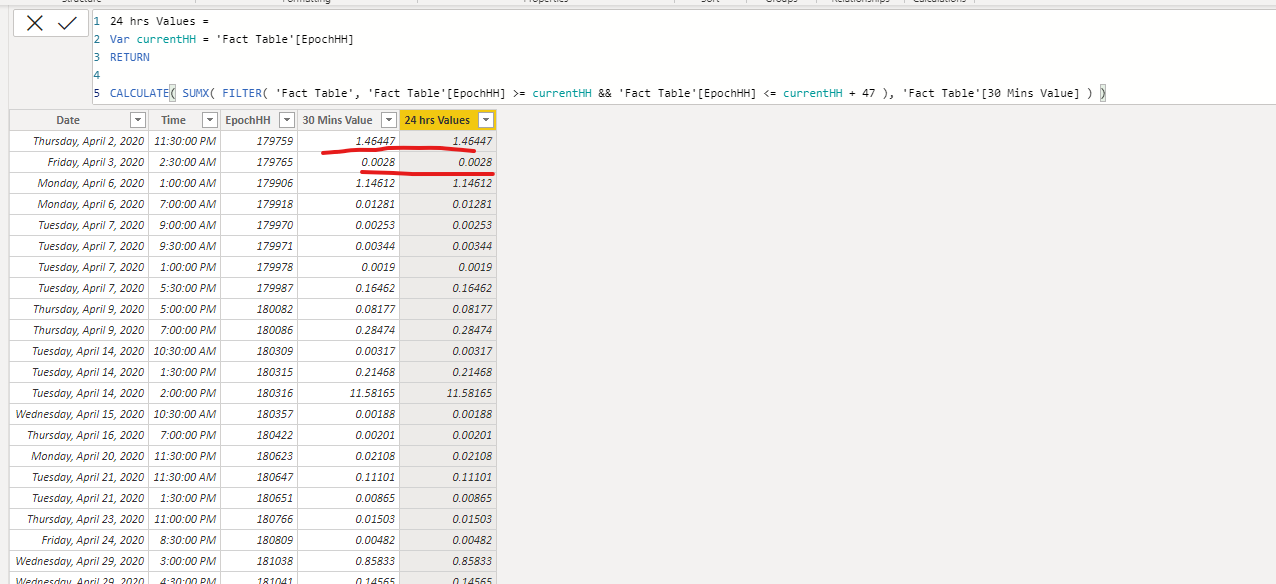This screenshot has width=1276, height=584.
Task: Click into the DAX formula editor line 5
Action: click(608, 93)
